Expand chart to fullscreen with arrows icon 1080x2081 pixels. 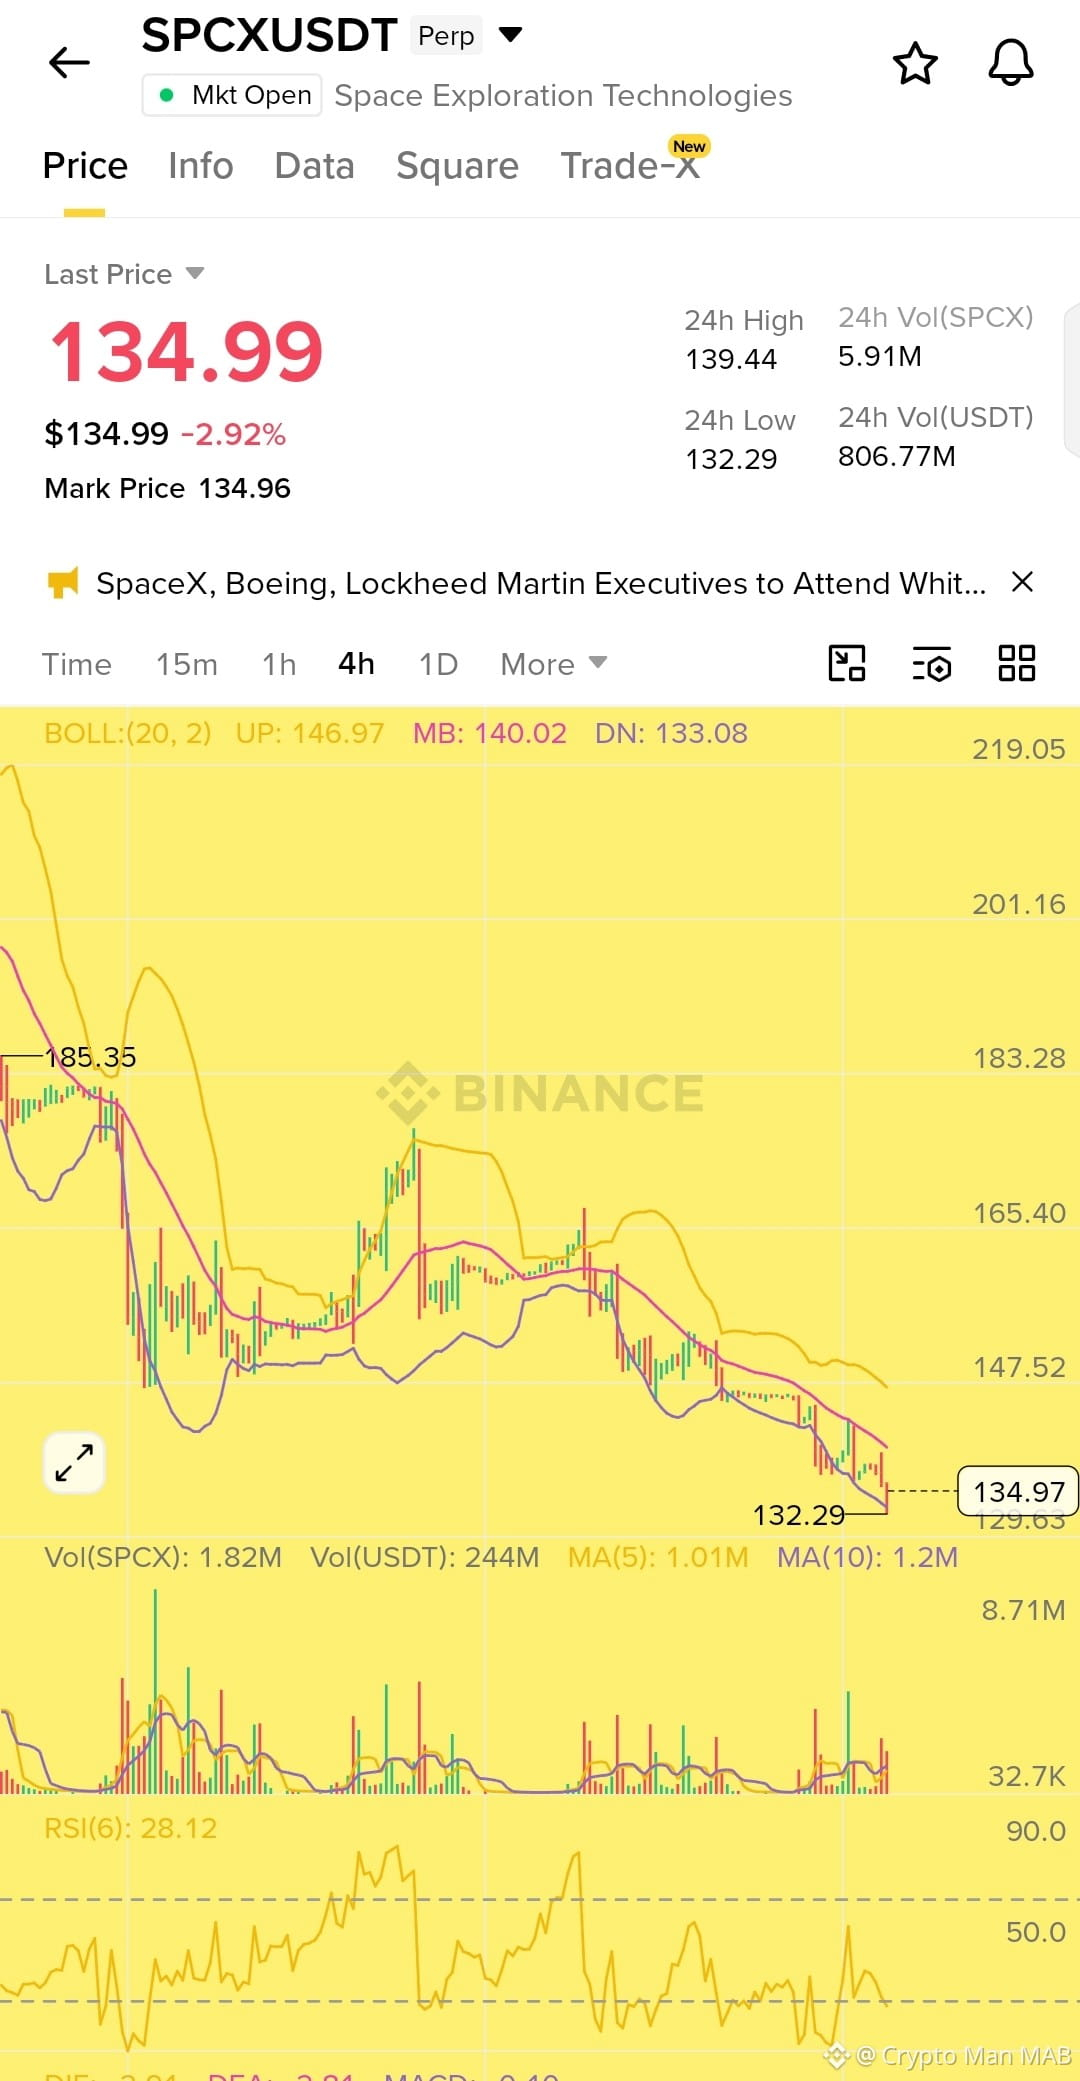(74, 1462)
